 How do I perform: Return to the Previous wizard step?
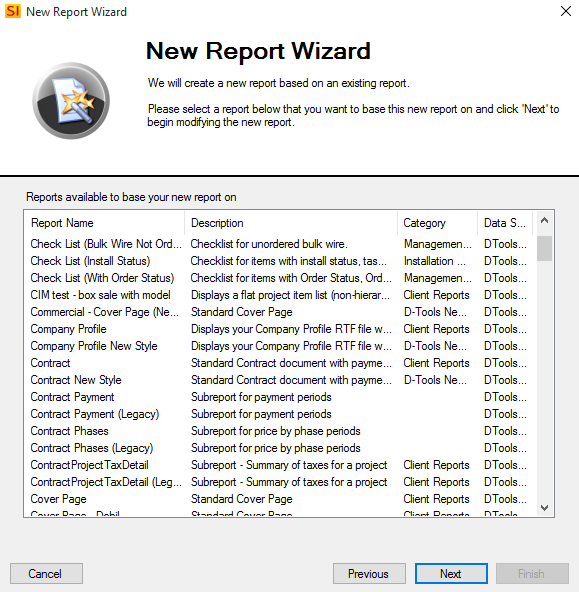pyautogui.click(x=369, y=574)
